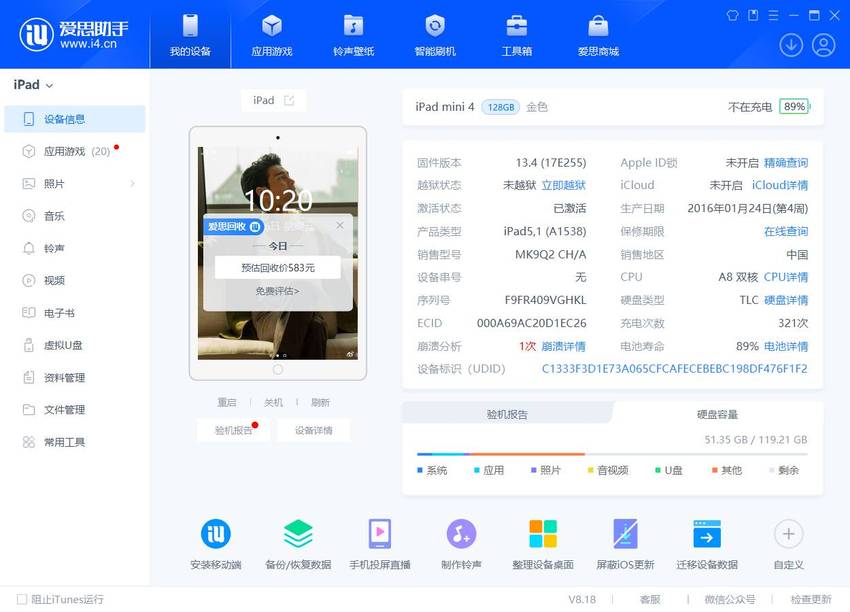Open 迁移设备数据 tool icon
Viewport: 850px width, 612px height.
[x=707, y=534]
